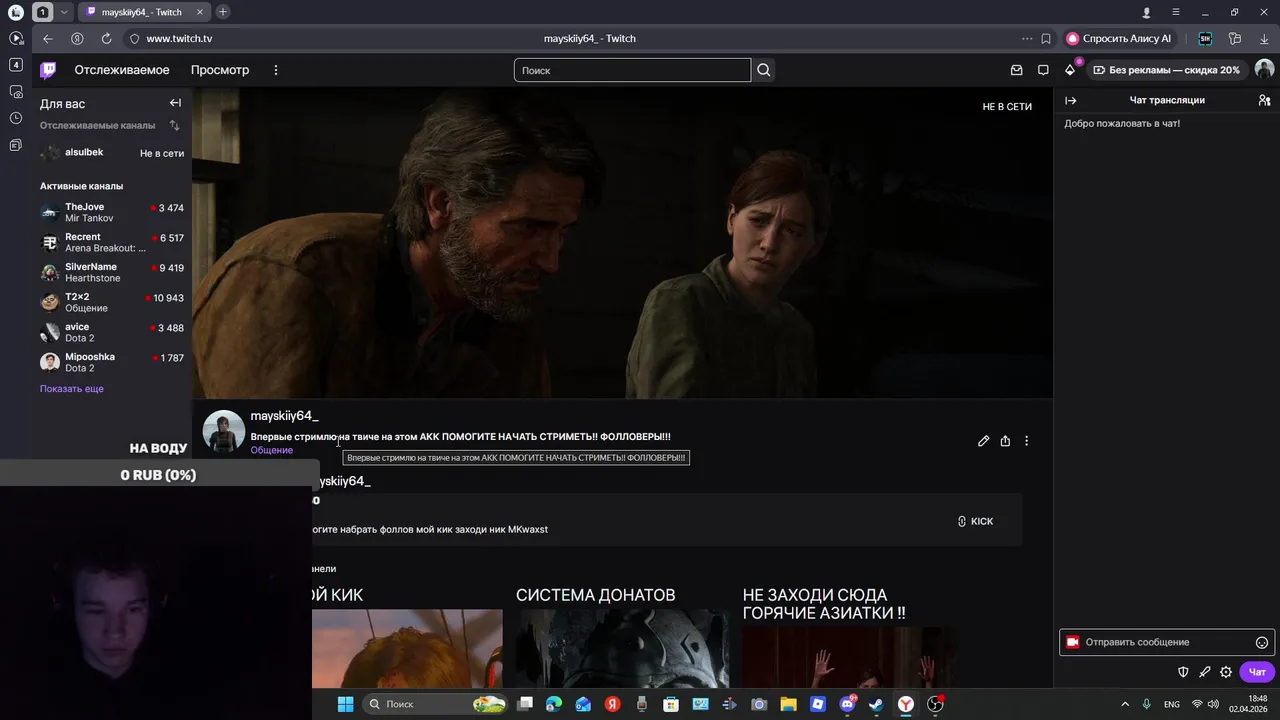Open browser downloads arrow icon
1280x720 pixels.
click(1264, 38)
